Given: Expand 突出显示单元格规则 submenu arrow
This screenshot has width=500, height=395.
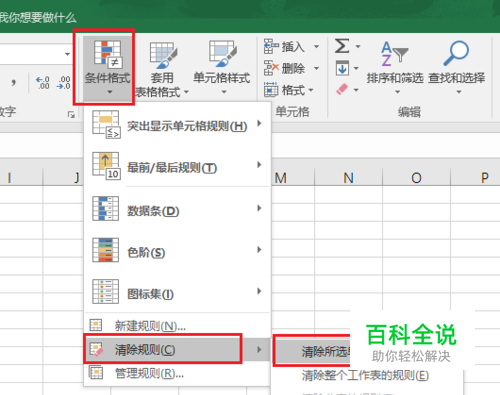Looking at the screenshot, I should (259, 123).
